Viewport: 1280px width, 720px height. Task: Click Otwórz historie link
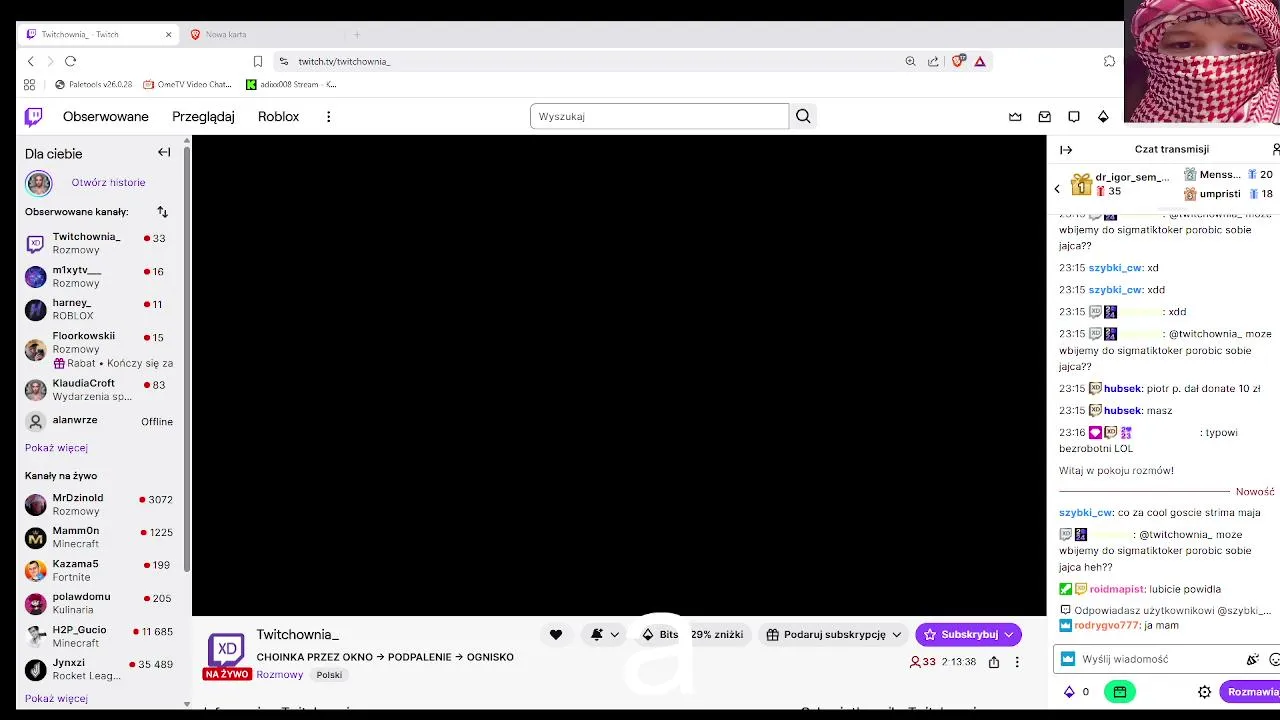click(108, 183)
